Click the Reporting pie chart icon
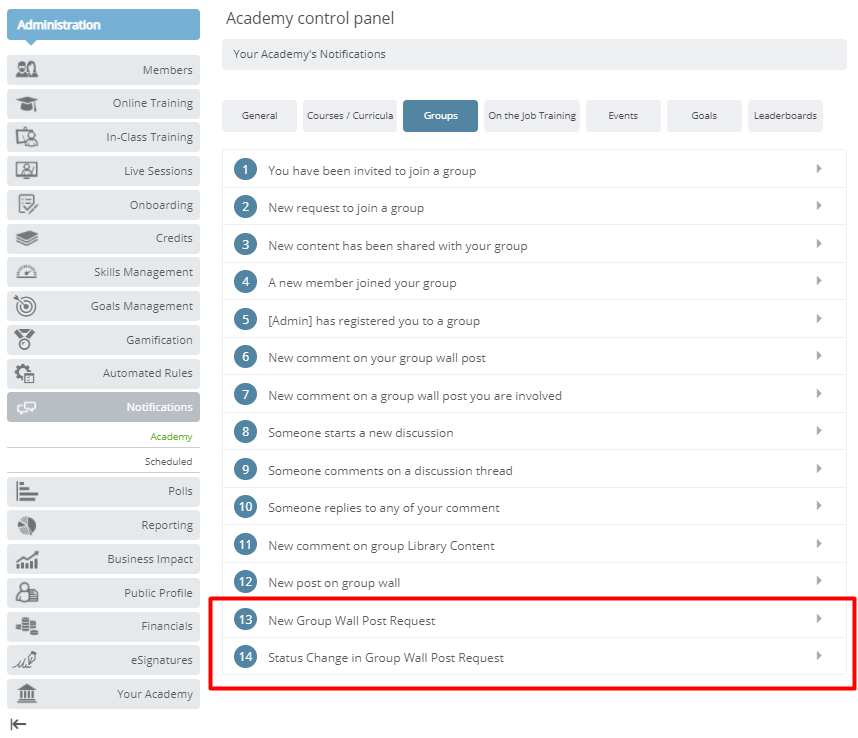 tap(27, 525)
